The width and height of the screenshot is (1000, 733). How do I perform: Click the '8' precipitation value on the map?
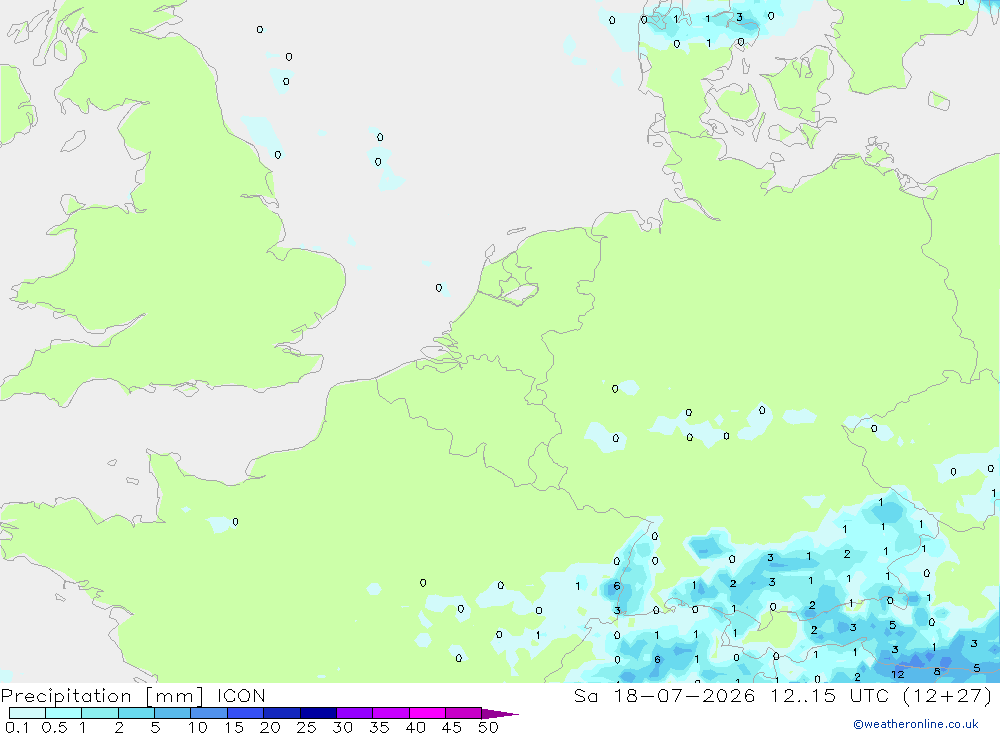click(937, 671)
